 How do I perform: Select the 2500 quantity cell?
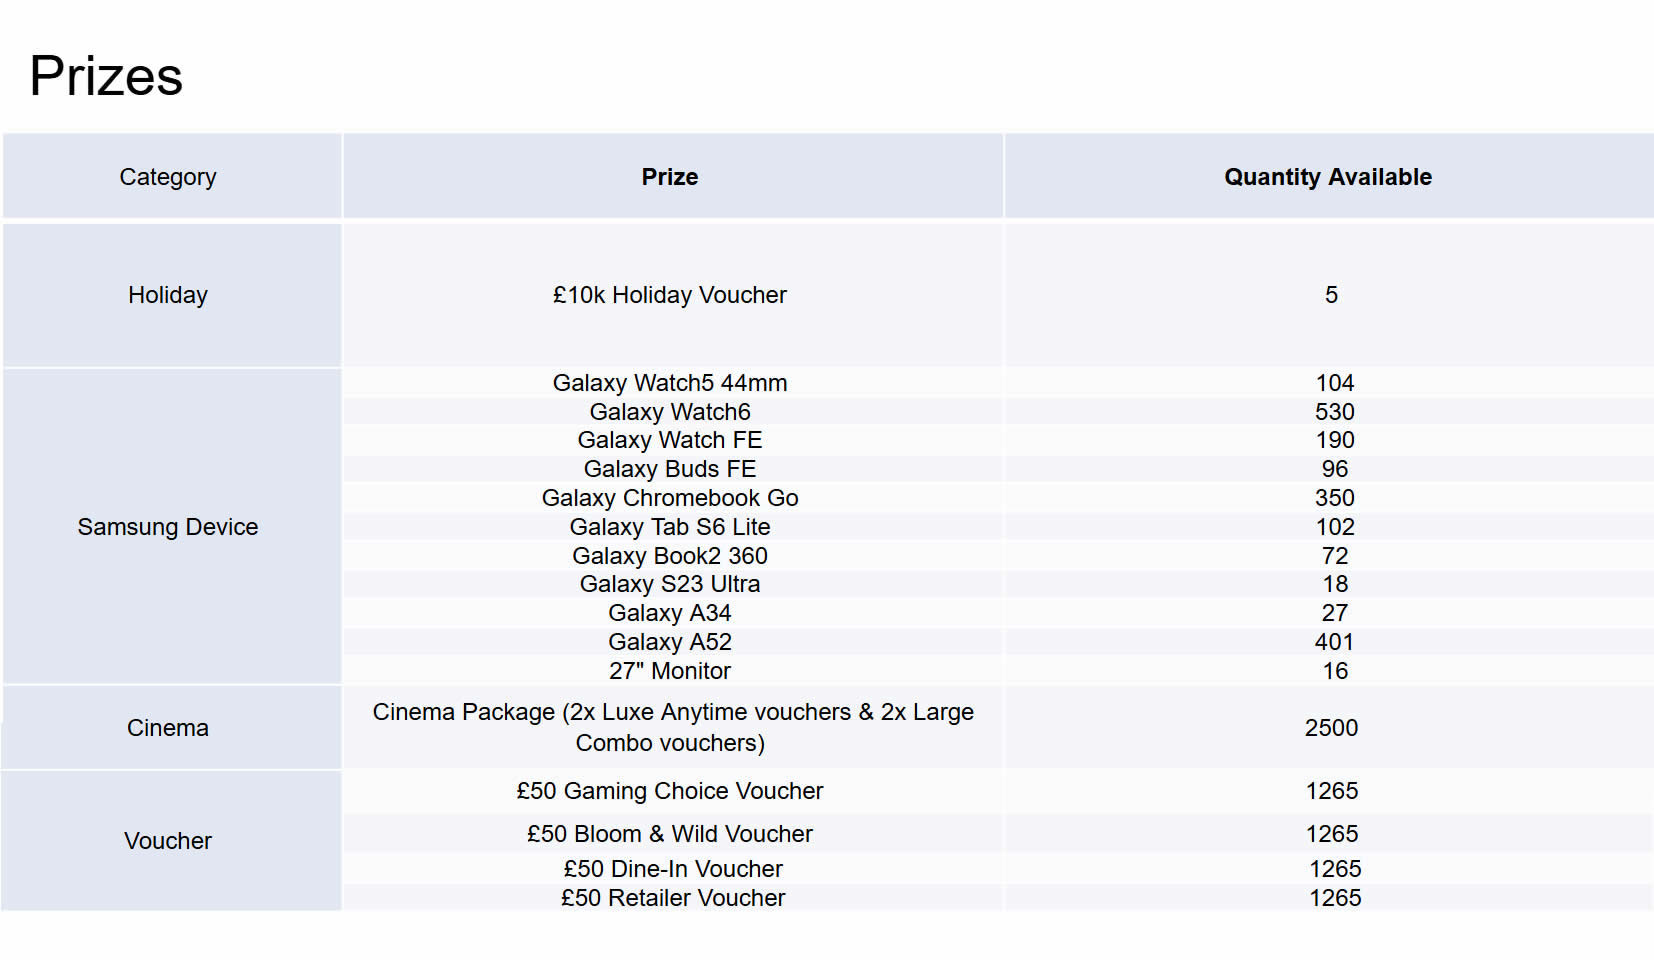click(1331, 728)
